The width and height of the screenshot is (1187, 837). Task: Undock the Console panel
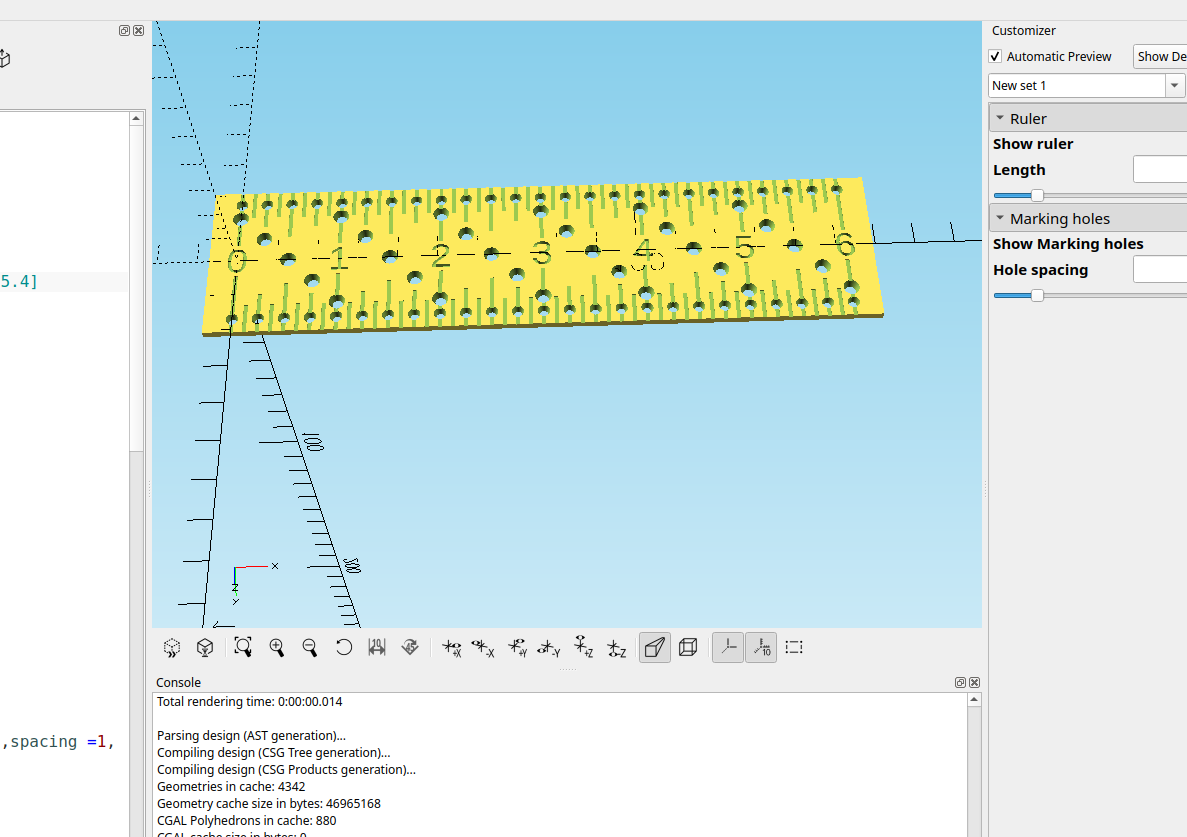959,682
